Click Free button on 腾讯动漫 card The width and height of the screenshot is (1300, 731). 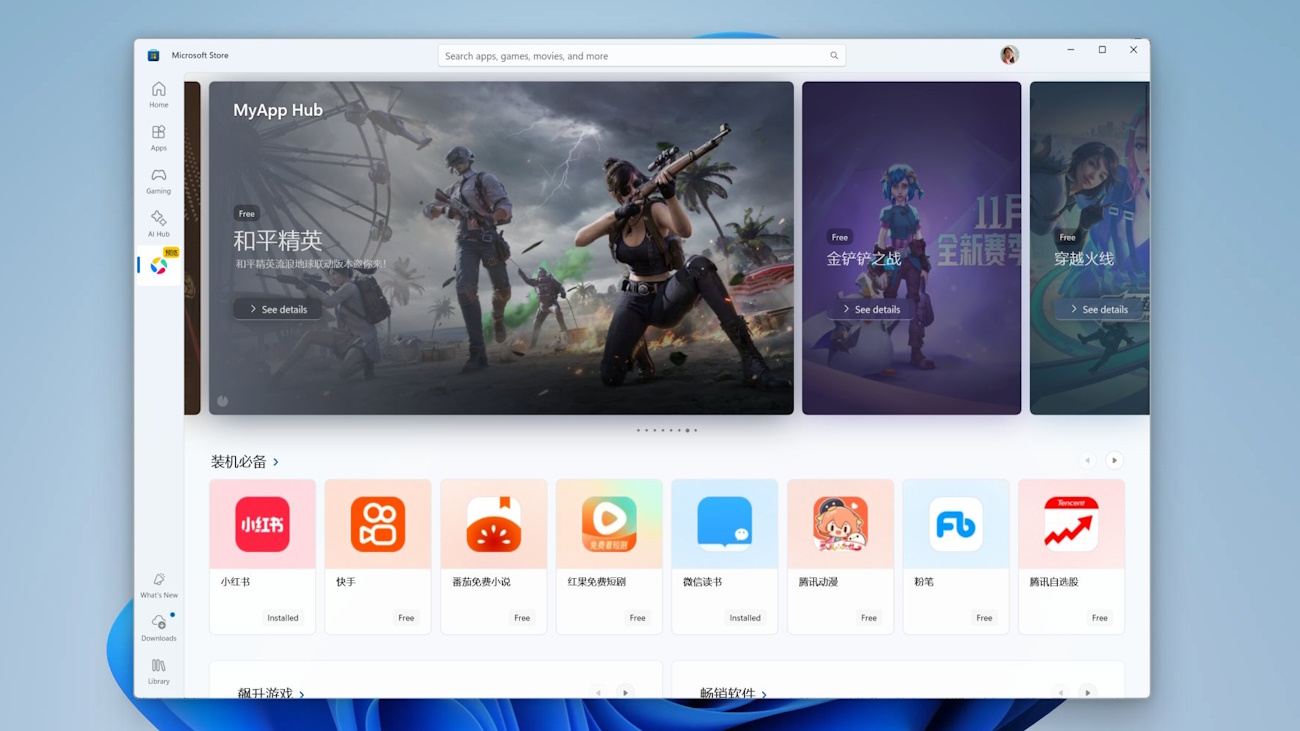[869, 618]
